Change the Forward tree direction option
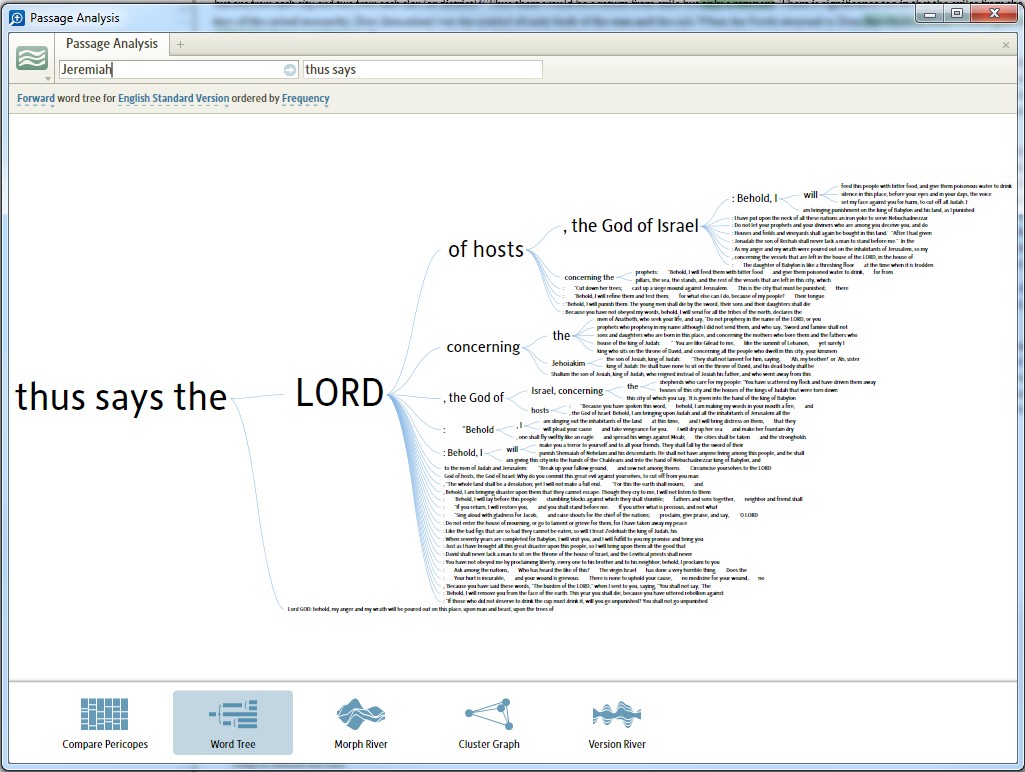 tap(36, 98)
